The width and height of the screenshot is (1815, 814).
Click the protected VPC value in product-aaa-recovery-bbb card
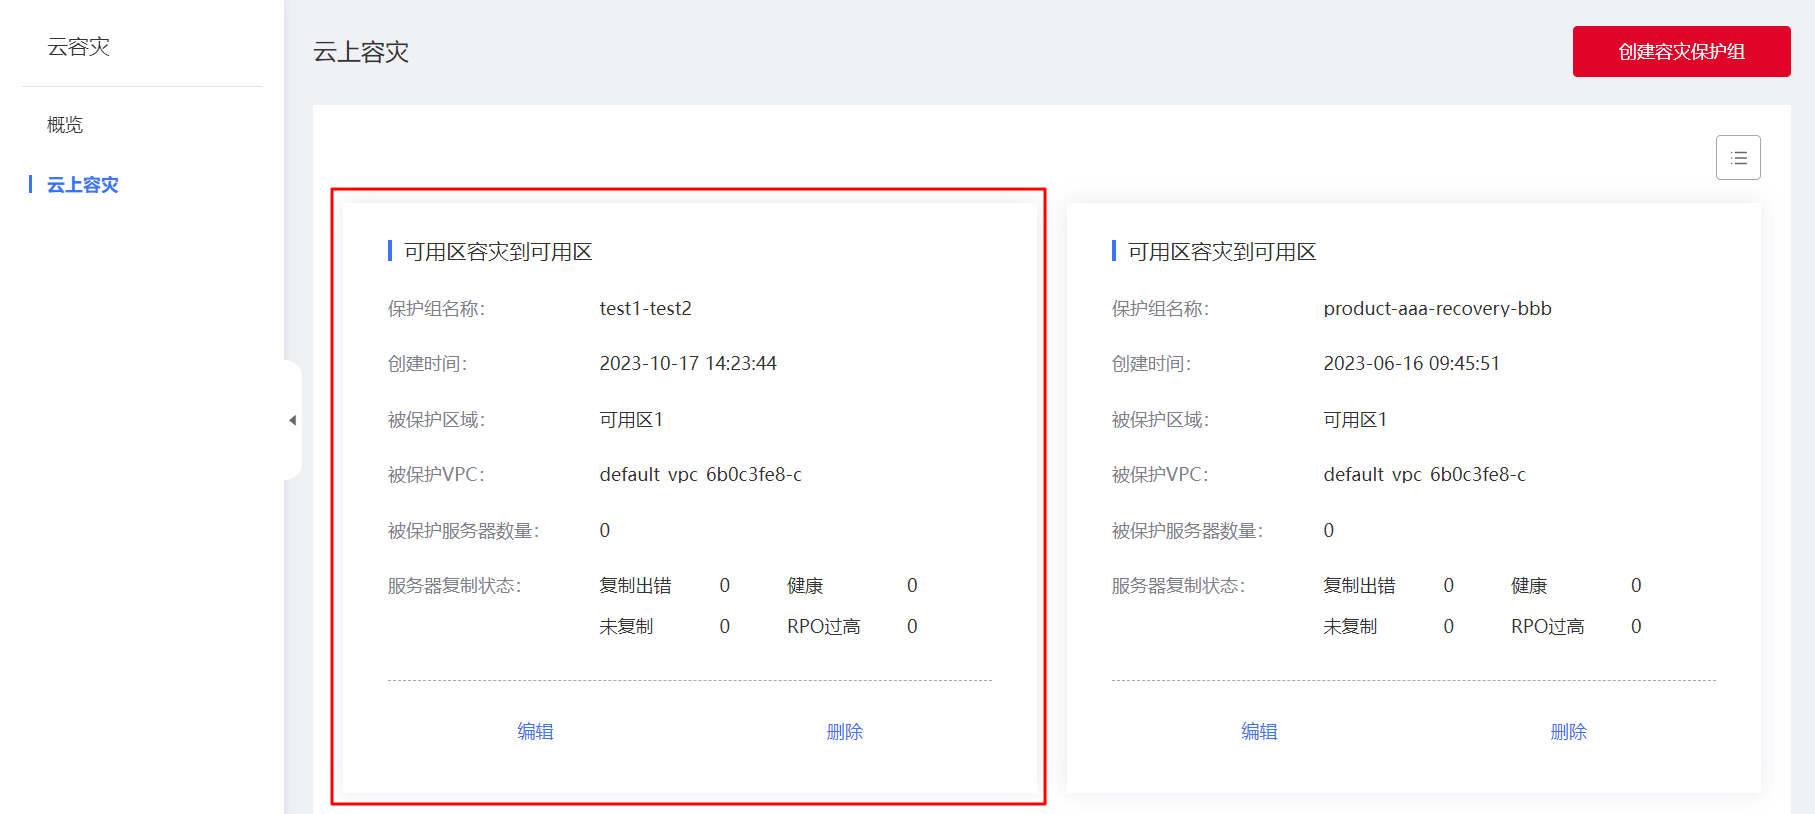click(x=1424, y=475)
